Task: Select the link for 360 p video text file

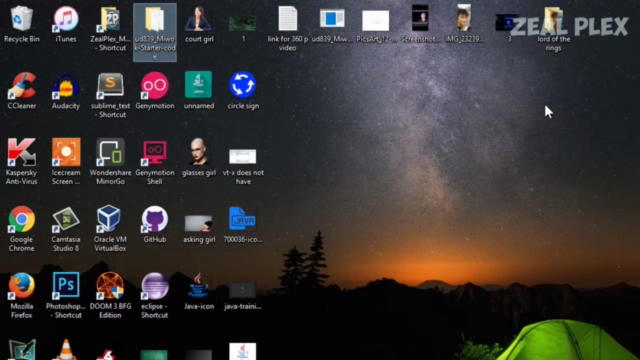Action: pos(287,19)
